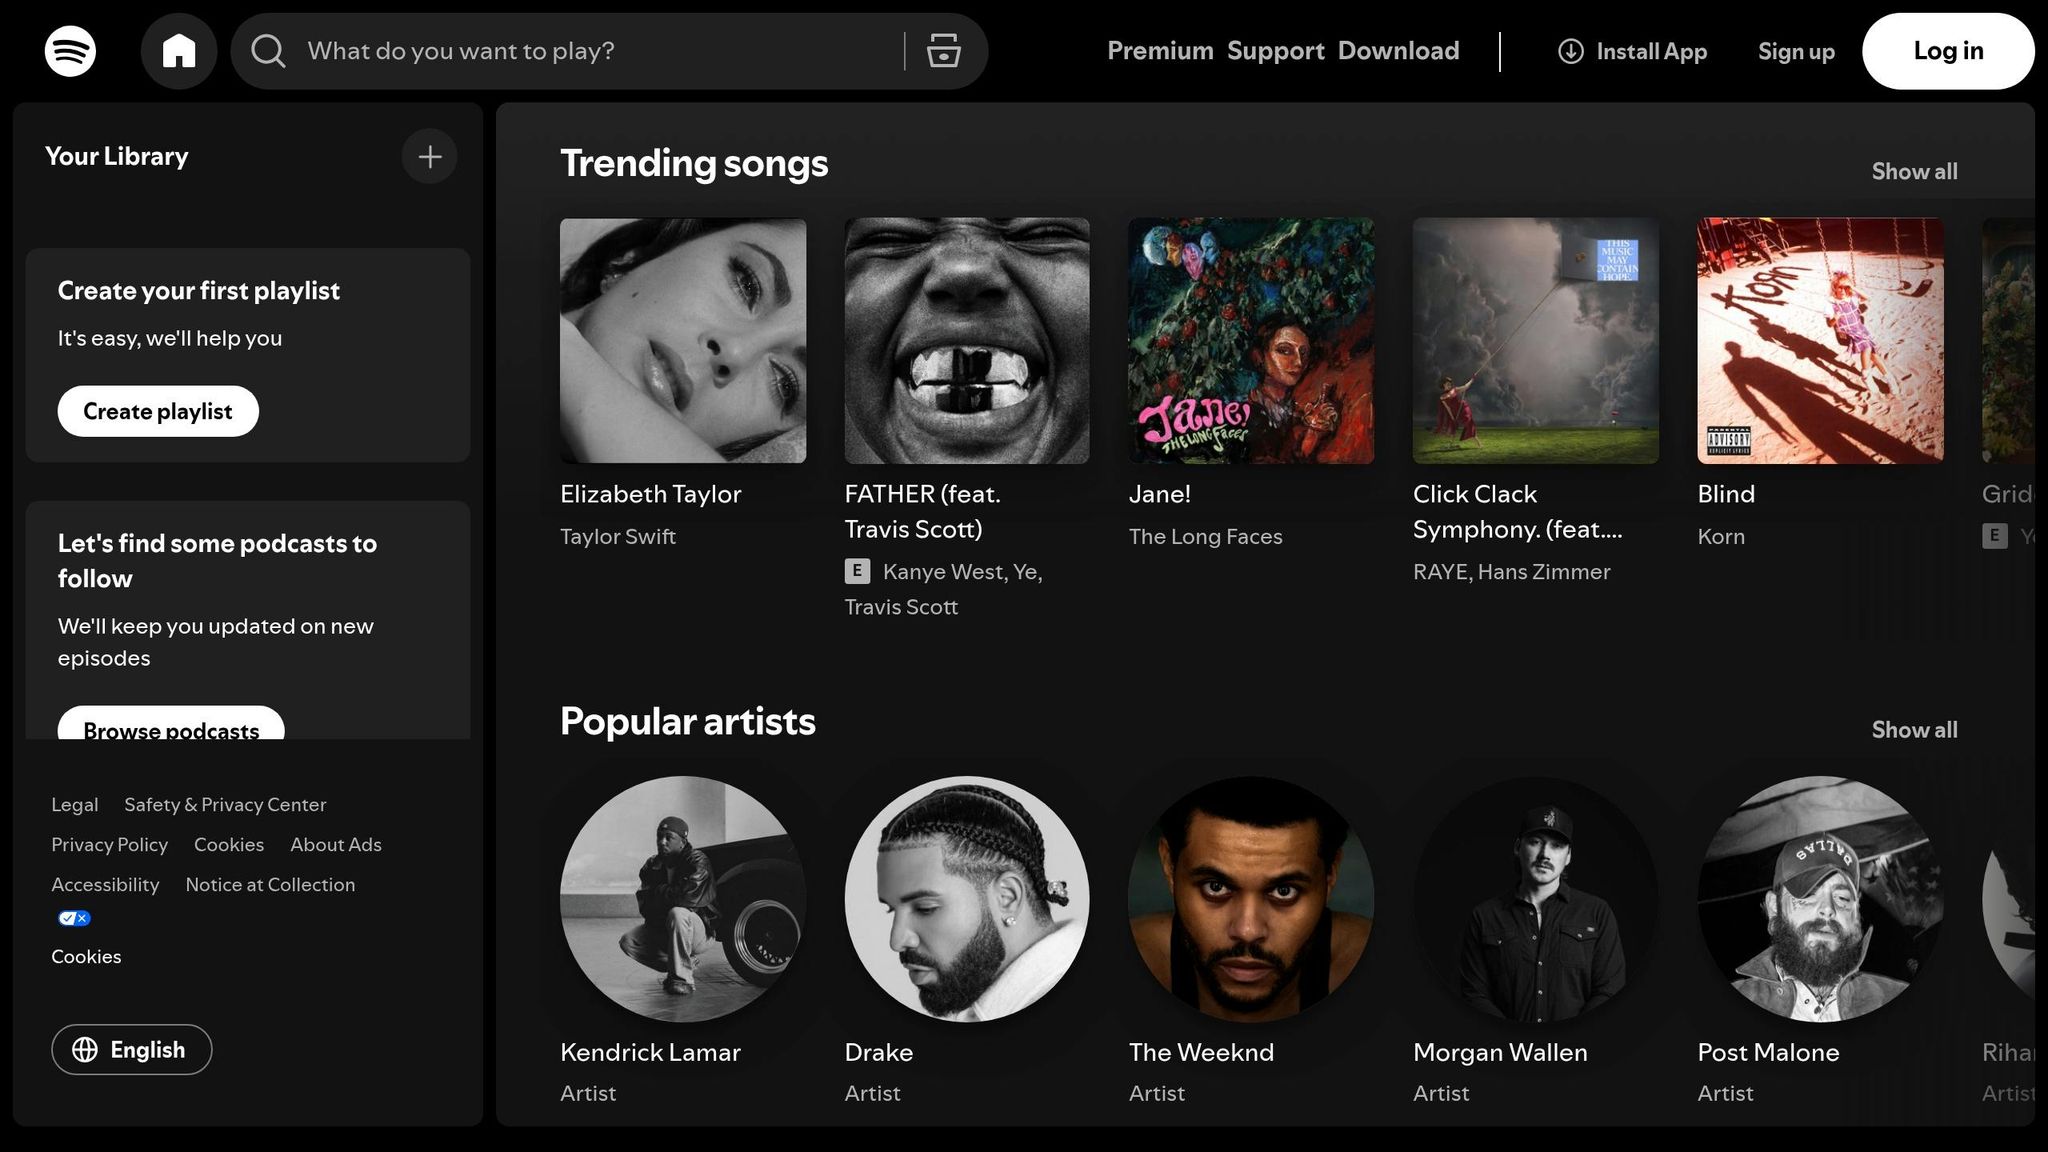The width and height of the screenshot is (2048, 1152).
Task: Click the 'Popular artists' heading
Action: [x=688, y=722]
